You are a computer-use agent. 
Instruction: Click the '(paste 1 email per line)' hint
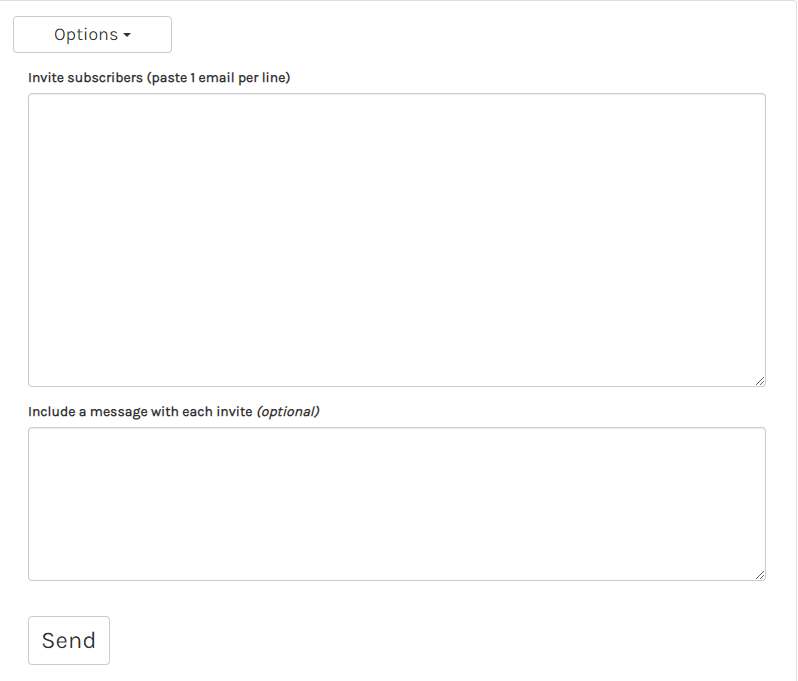click(219, 77)
